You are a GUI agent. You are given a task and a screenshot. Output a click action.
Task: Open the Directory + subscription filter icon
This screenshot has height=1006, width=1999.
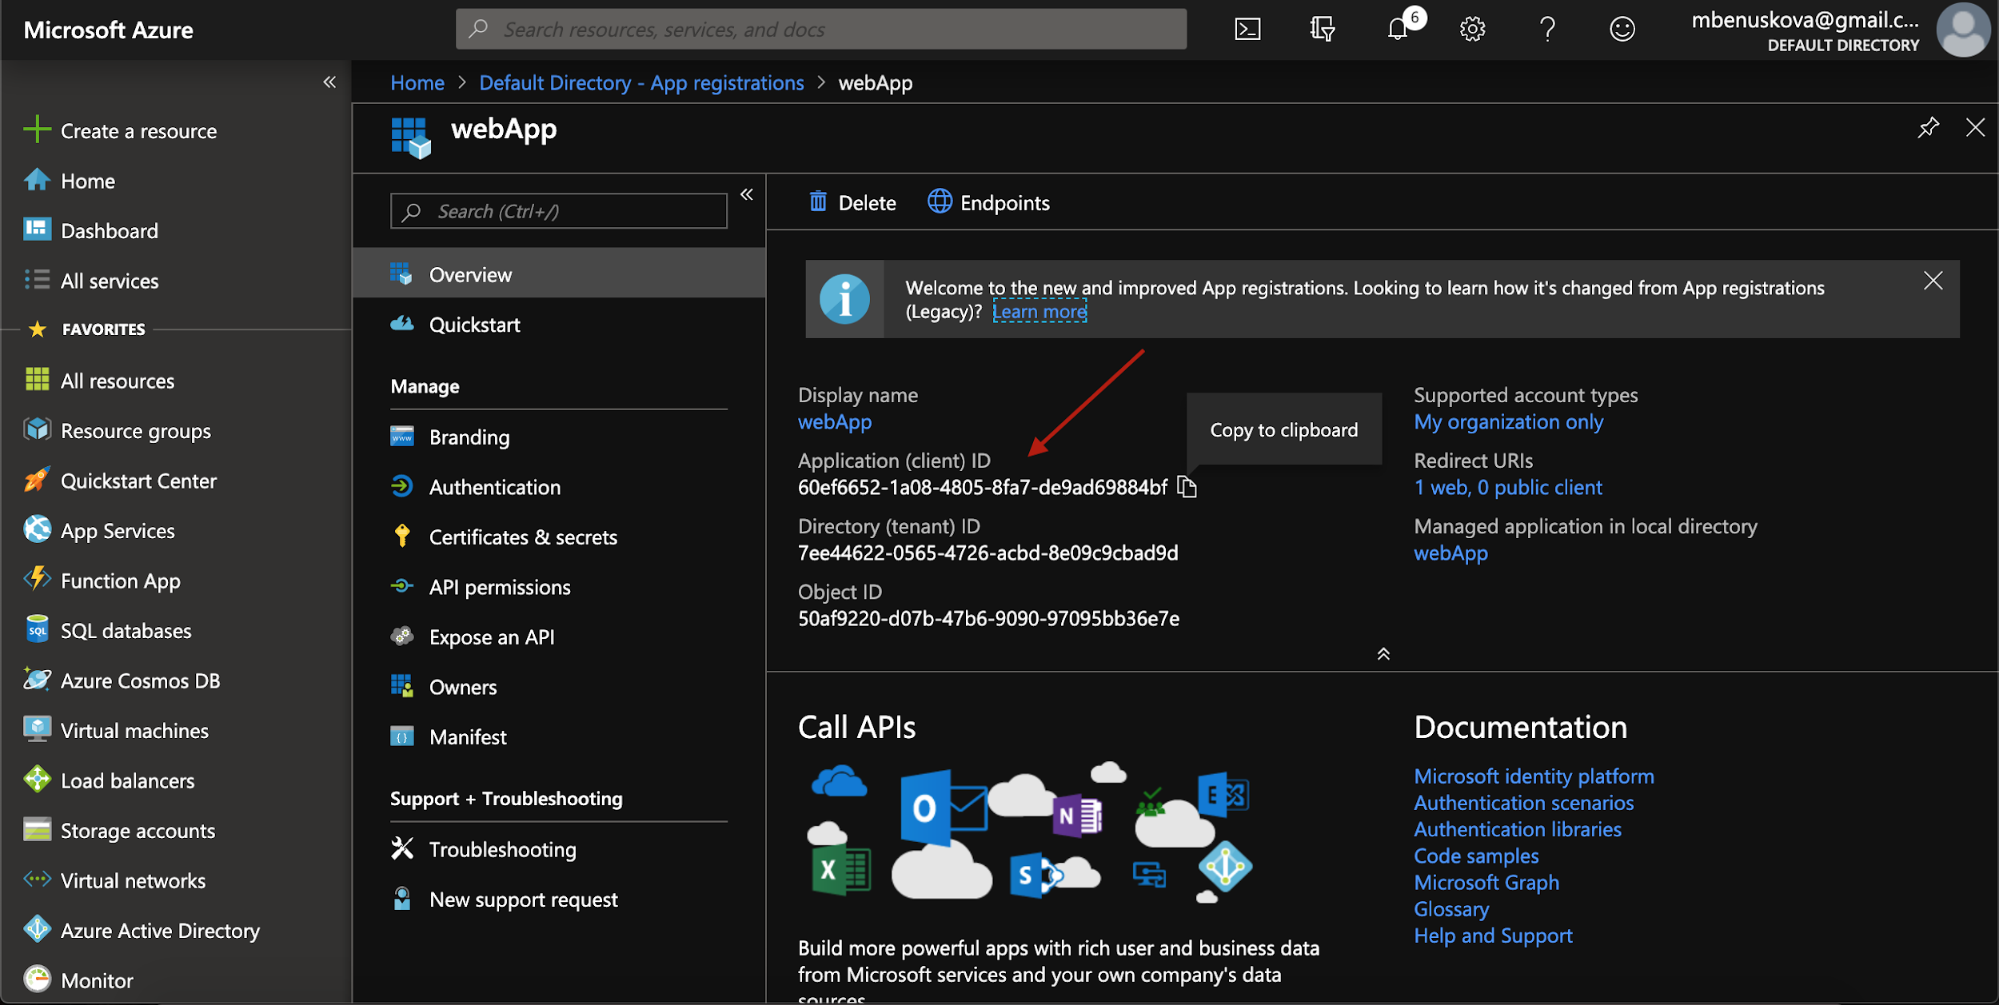pyautogui.click(x=1322, y=29)
